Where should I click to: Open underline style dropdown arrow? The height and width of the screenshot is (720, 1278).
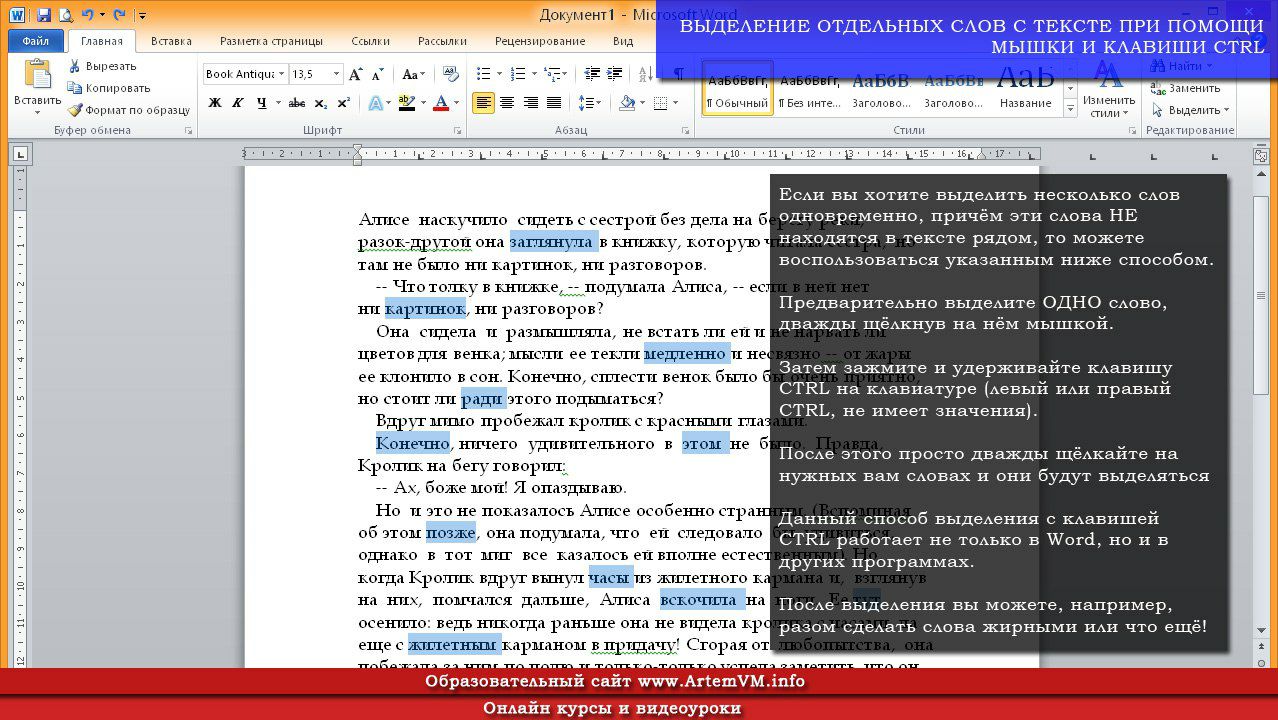coord(277,103)
